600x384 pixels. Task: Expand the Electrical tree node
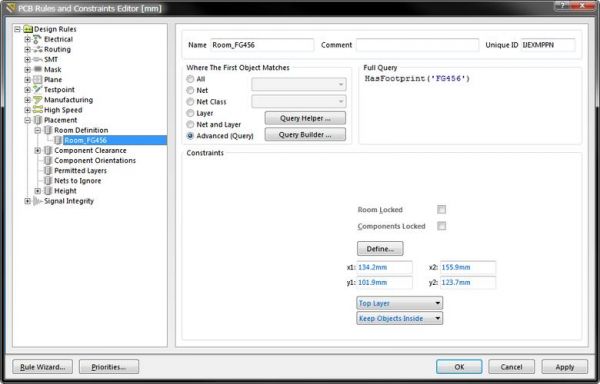(28, 39)
